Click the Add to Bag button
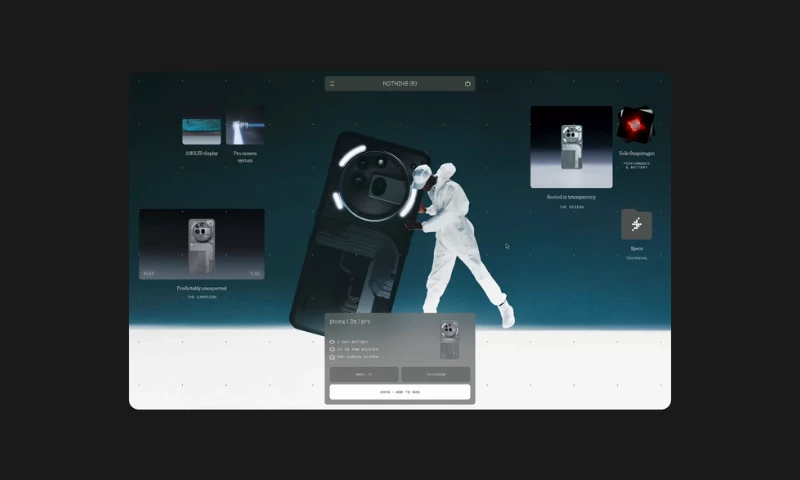Image resolution: width=800 pixels, height=480 pixels. coord(400,392)
